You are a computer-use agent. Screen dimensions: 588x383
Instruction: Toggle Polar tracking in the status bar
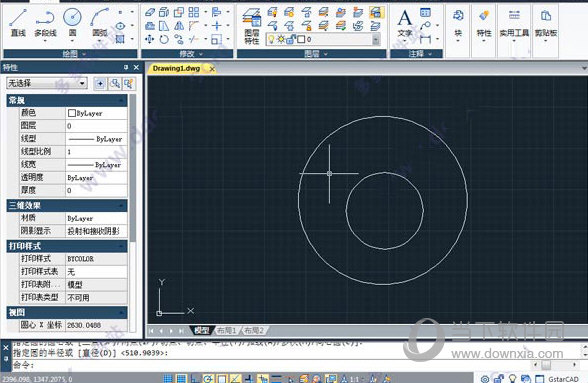pos(208,378)
